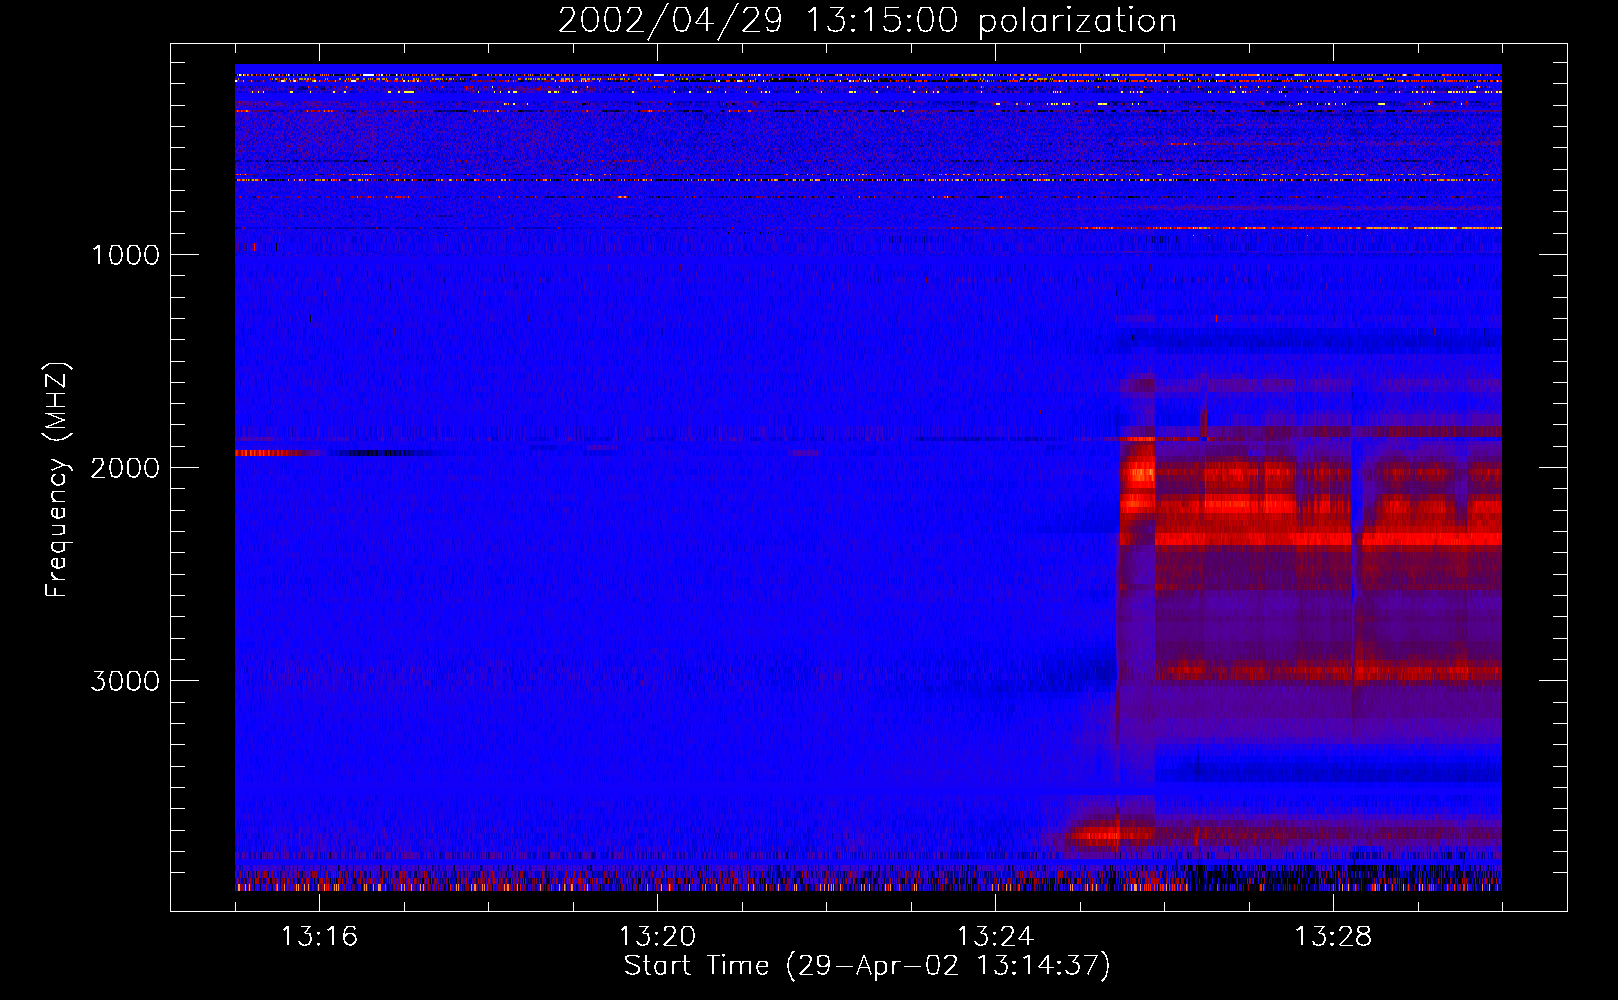
Task: Click the 13:24 time tick label
Action: [995, 937]
